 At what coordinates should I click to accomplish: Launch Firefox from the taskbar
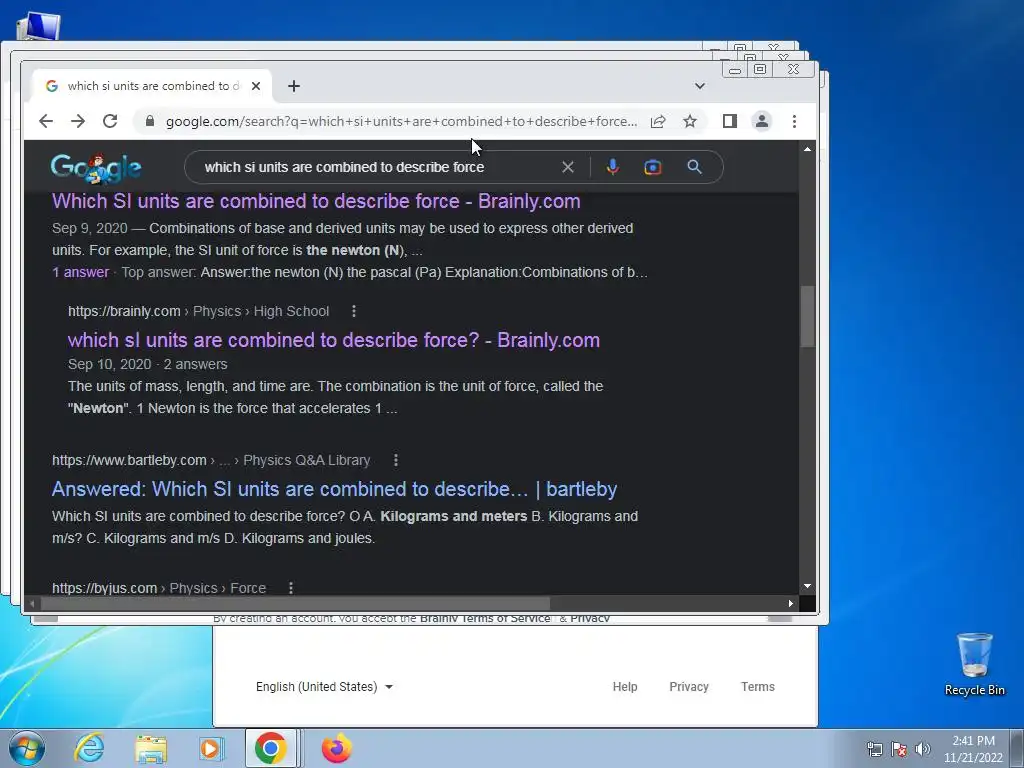pyautogui.click(x=337, y=748)
